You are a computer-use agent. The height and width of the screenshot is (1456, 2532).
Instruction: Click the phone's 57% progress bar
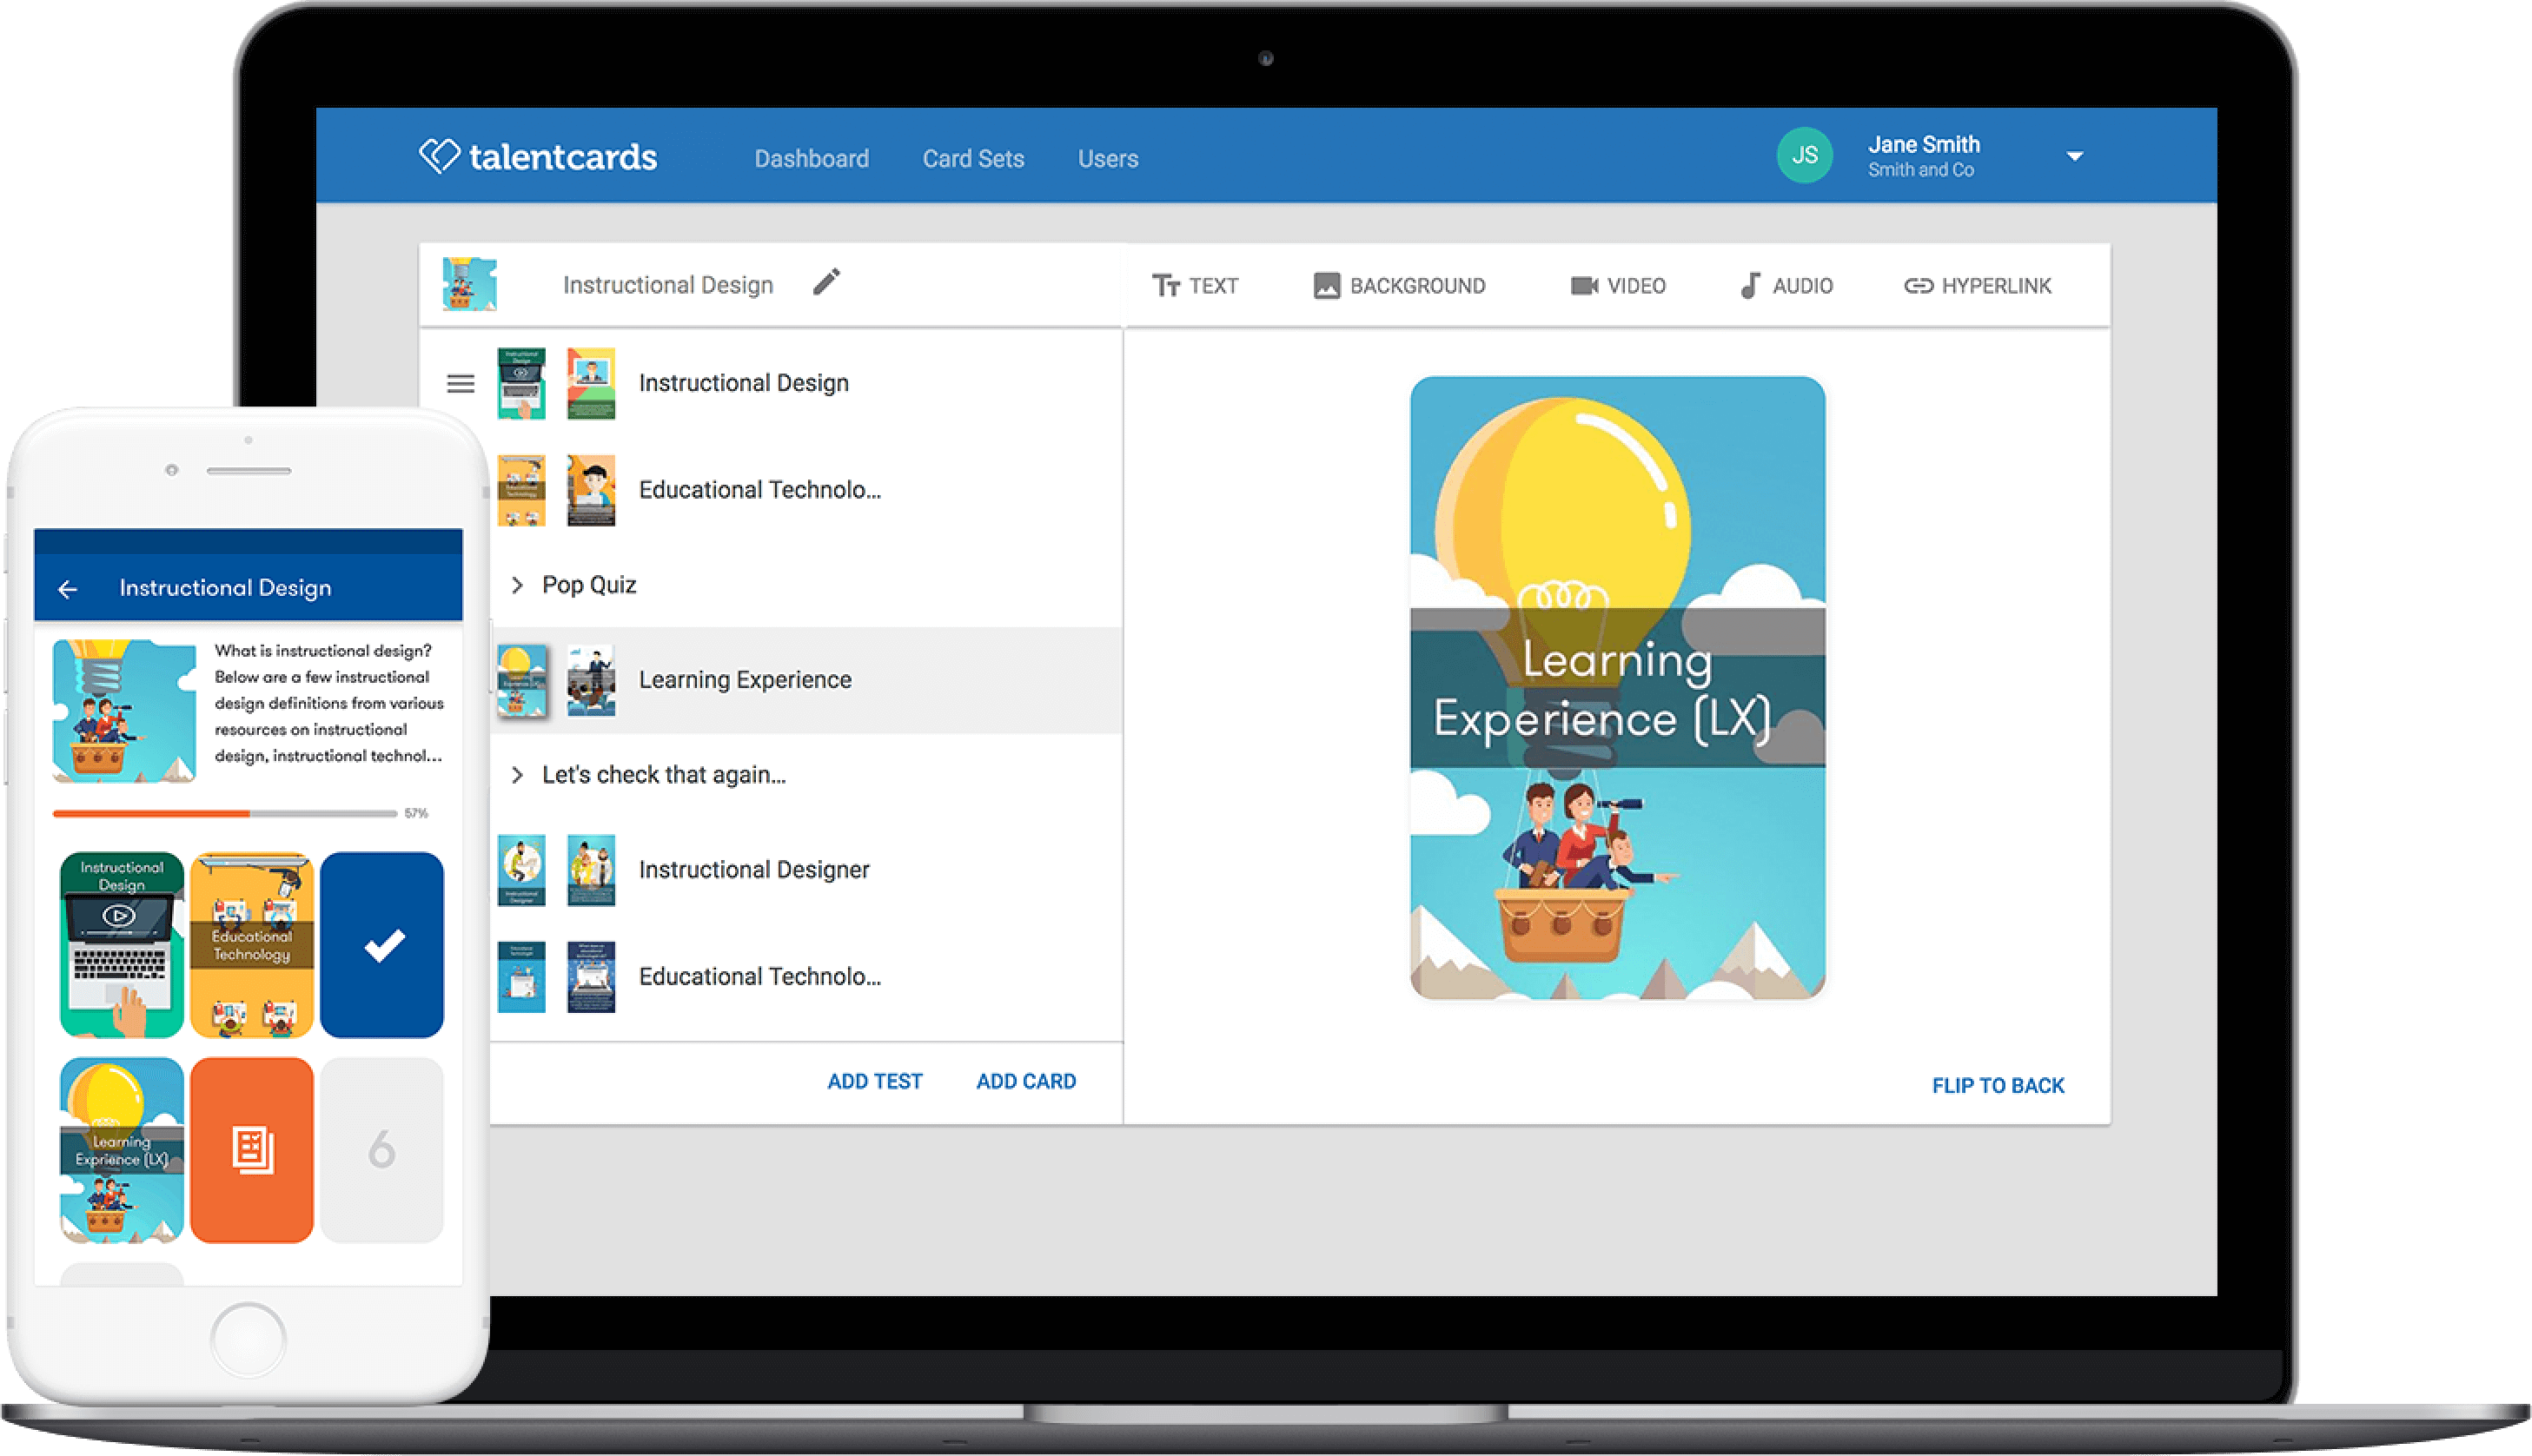pos(225,813)
